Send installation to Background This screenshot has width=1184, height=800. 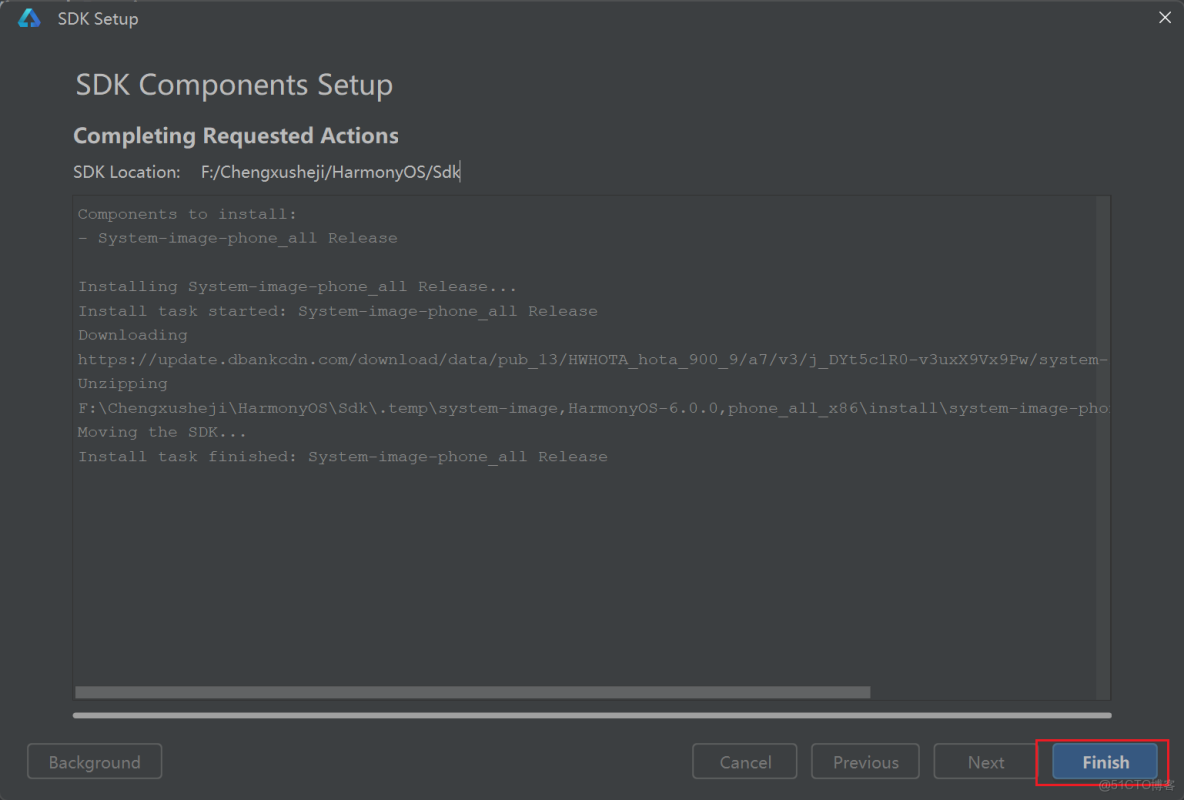tap(94, 762)
